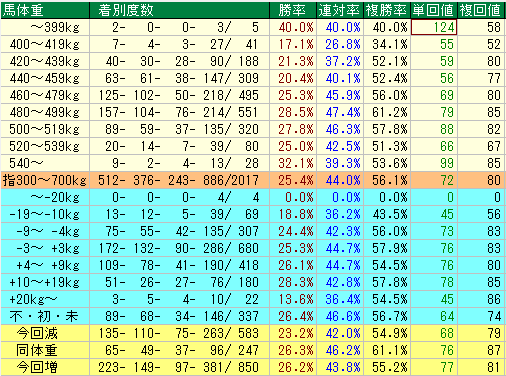Click the 88 単回値 cell
The image size is (506, 376).
(434, 129)
